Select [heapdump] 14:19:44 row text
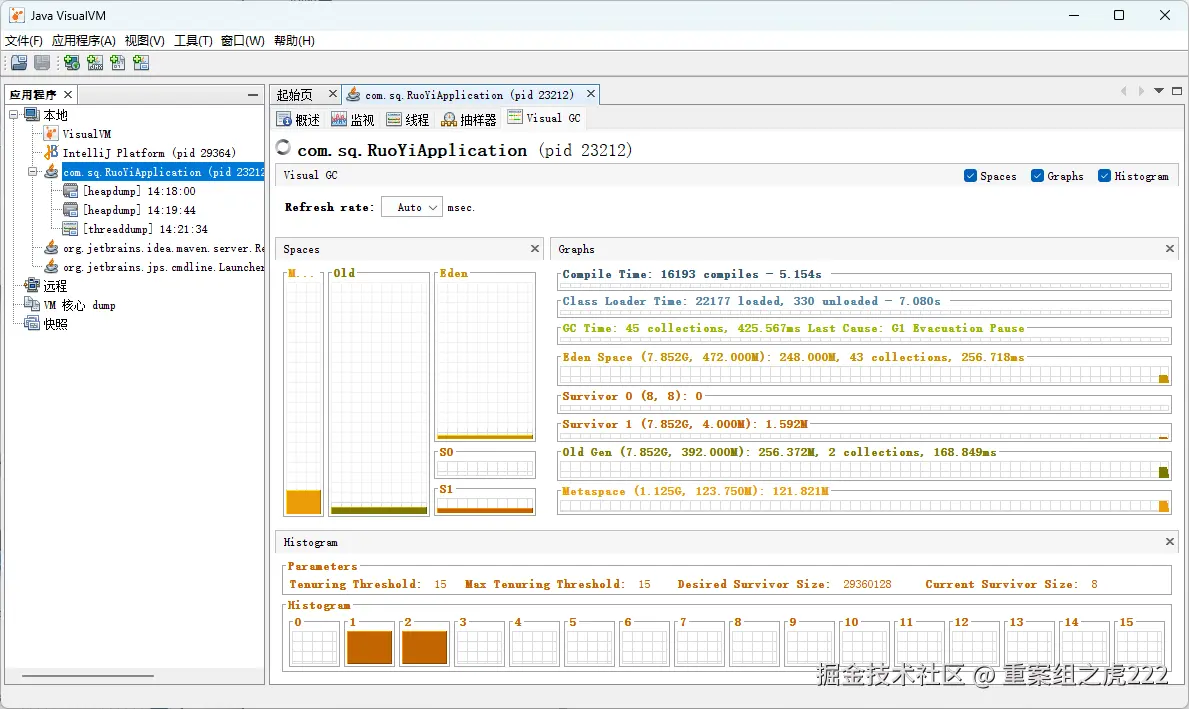Image resolution: width=1189 pixels, height=709 pixels. [140, 210]
